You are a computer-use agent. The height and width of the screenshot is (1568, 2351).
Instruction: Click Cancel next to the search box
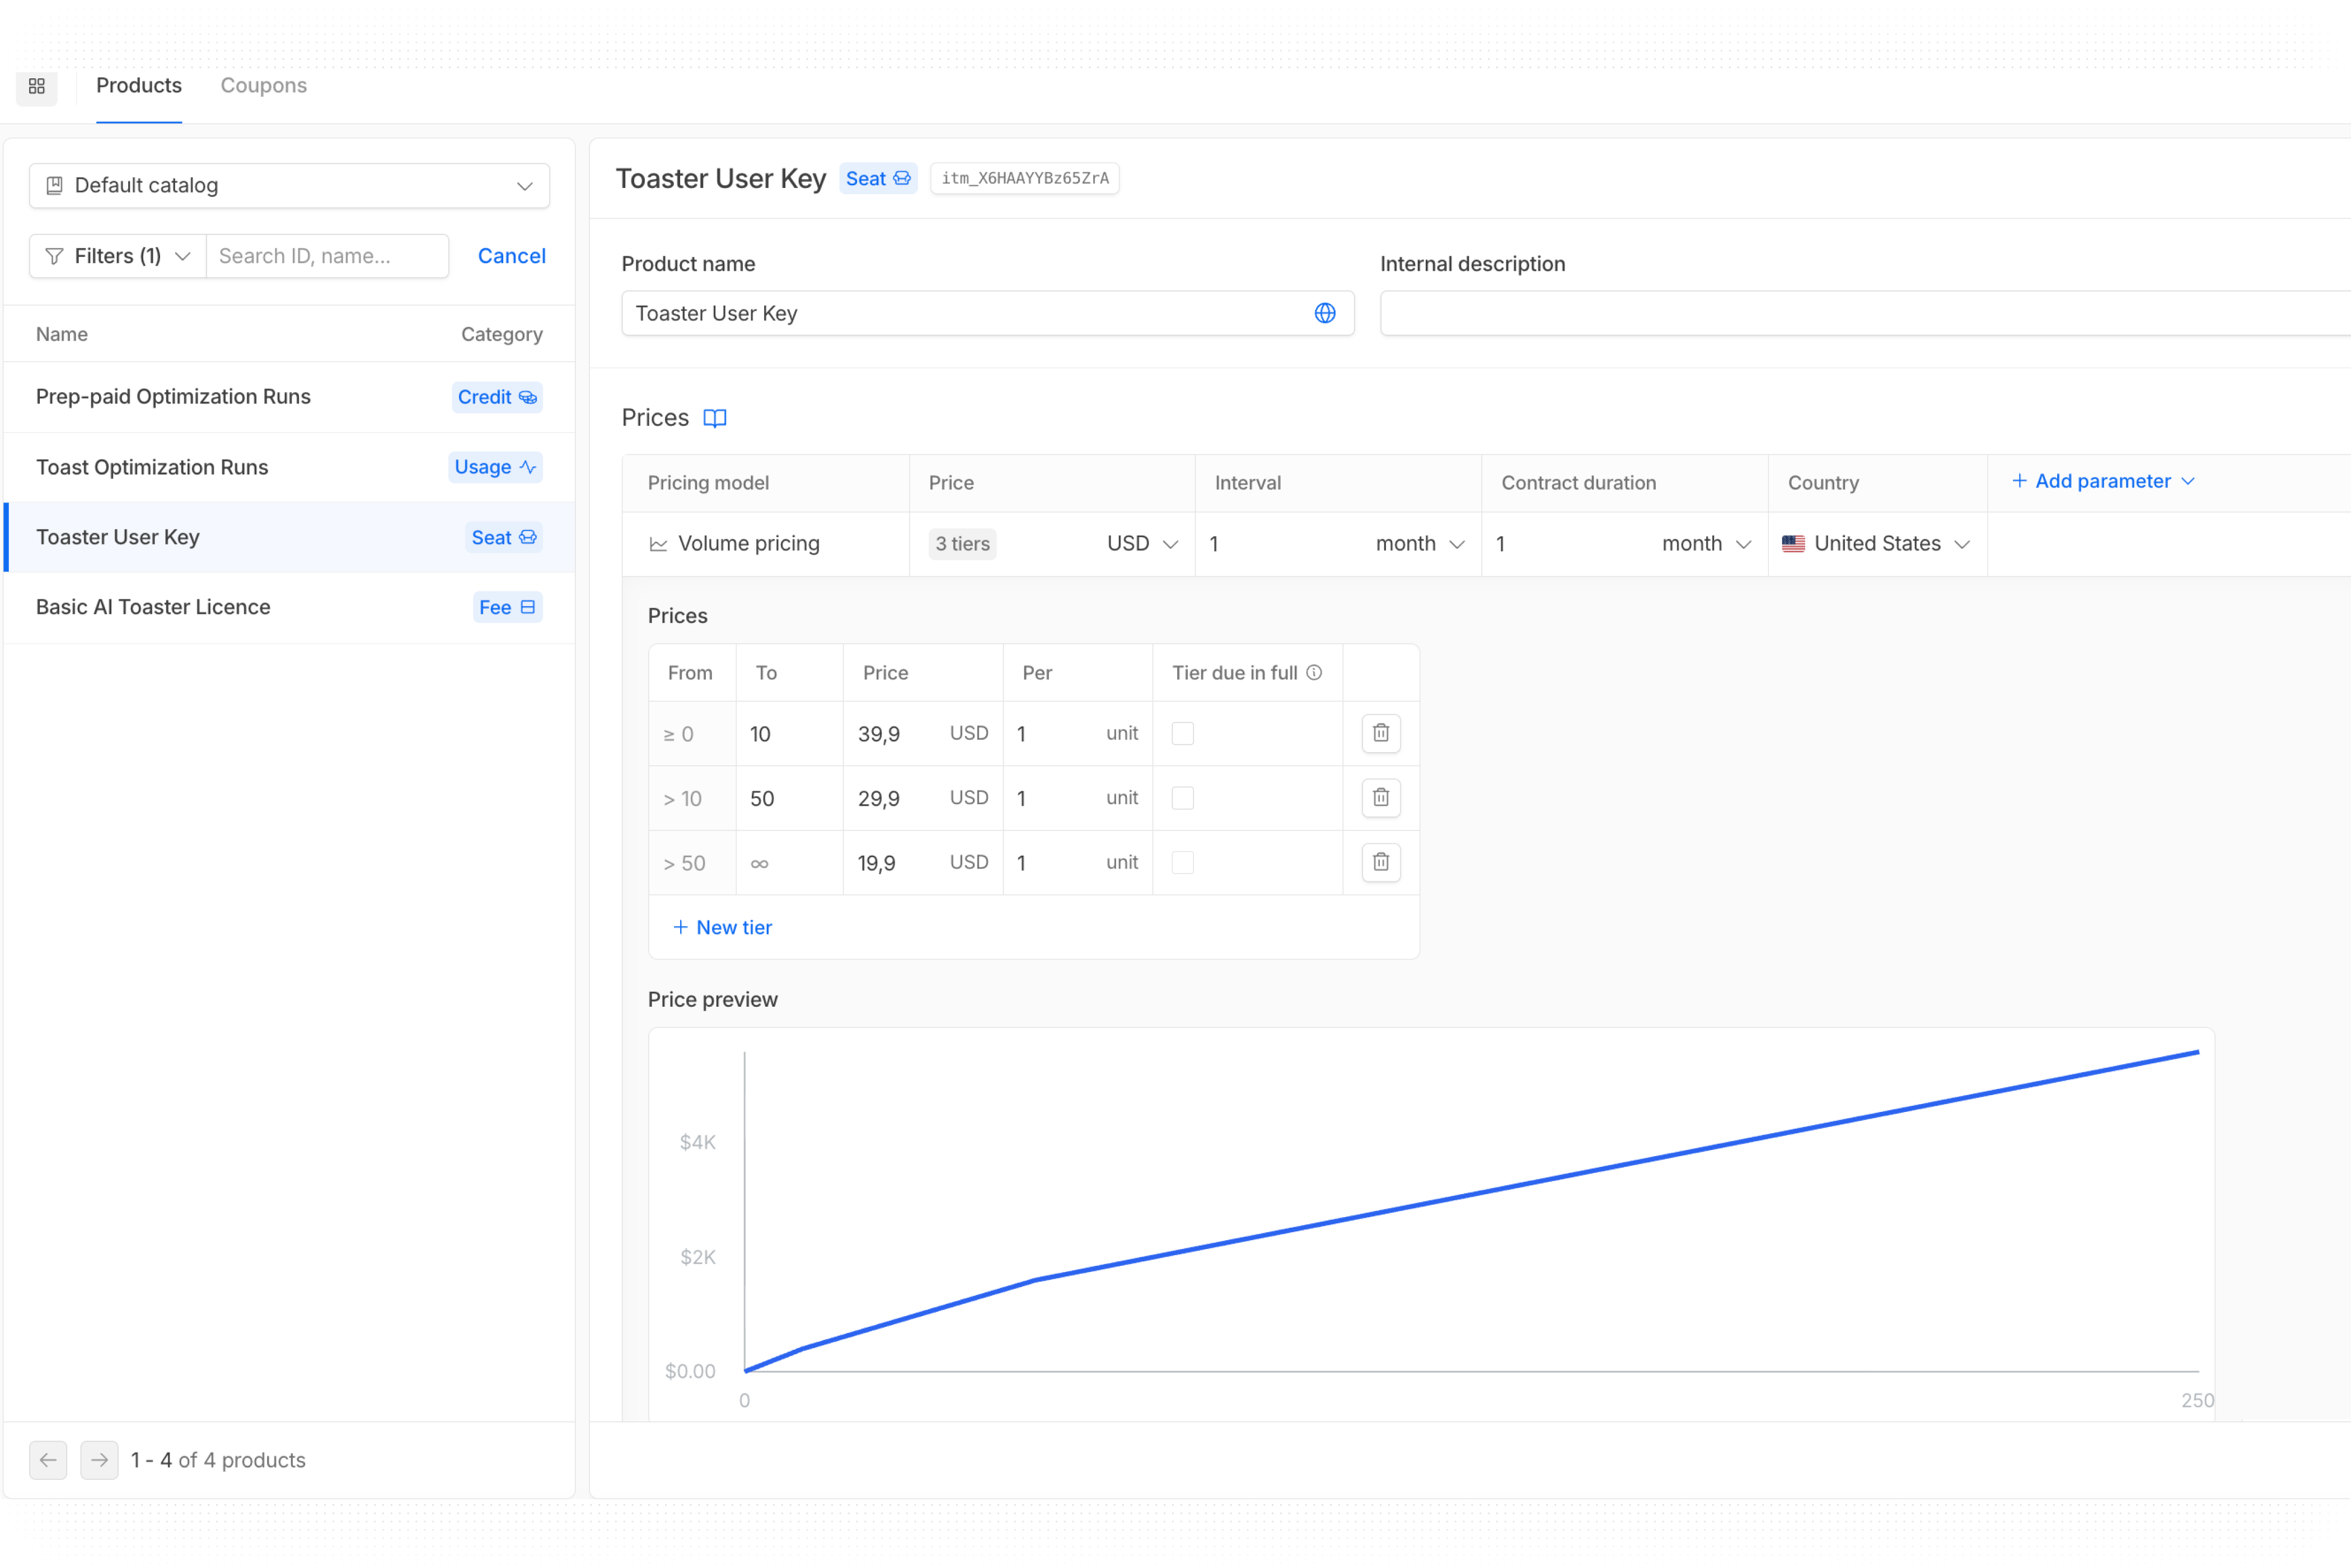pyautogui.click(x=511, y=256)
